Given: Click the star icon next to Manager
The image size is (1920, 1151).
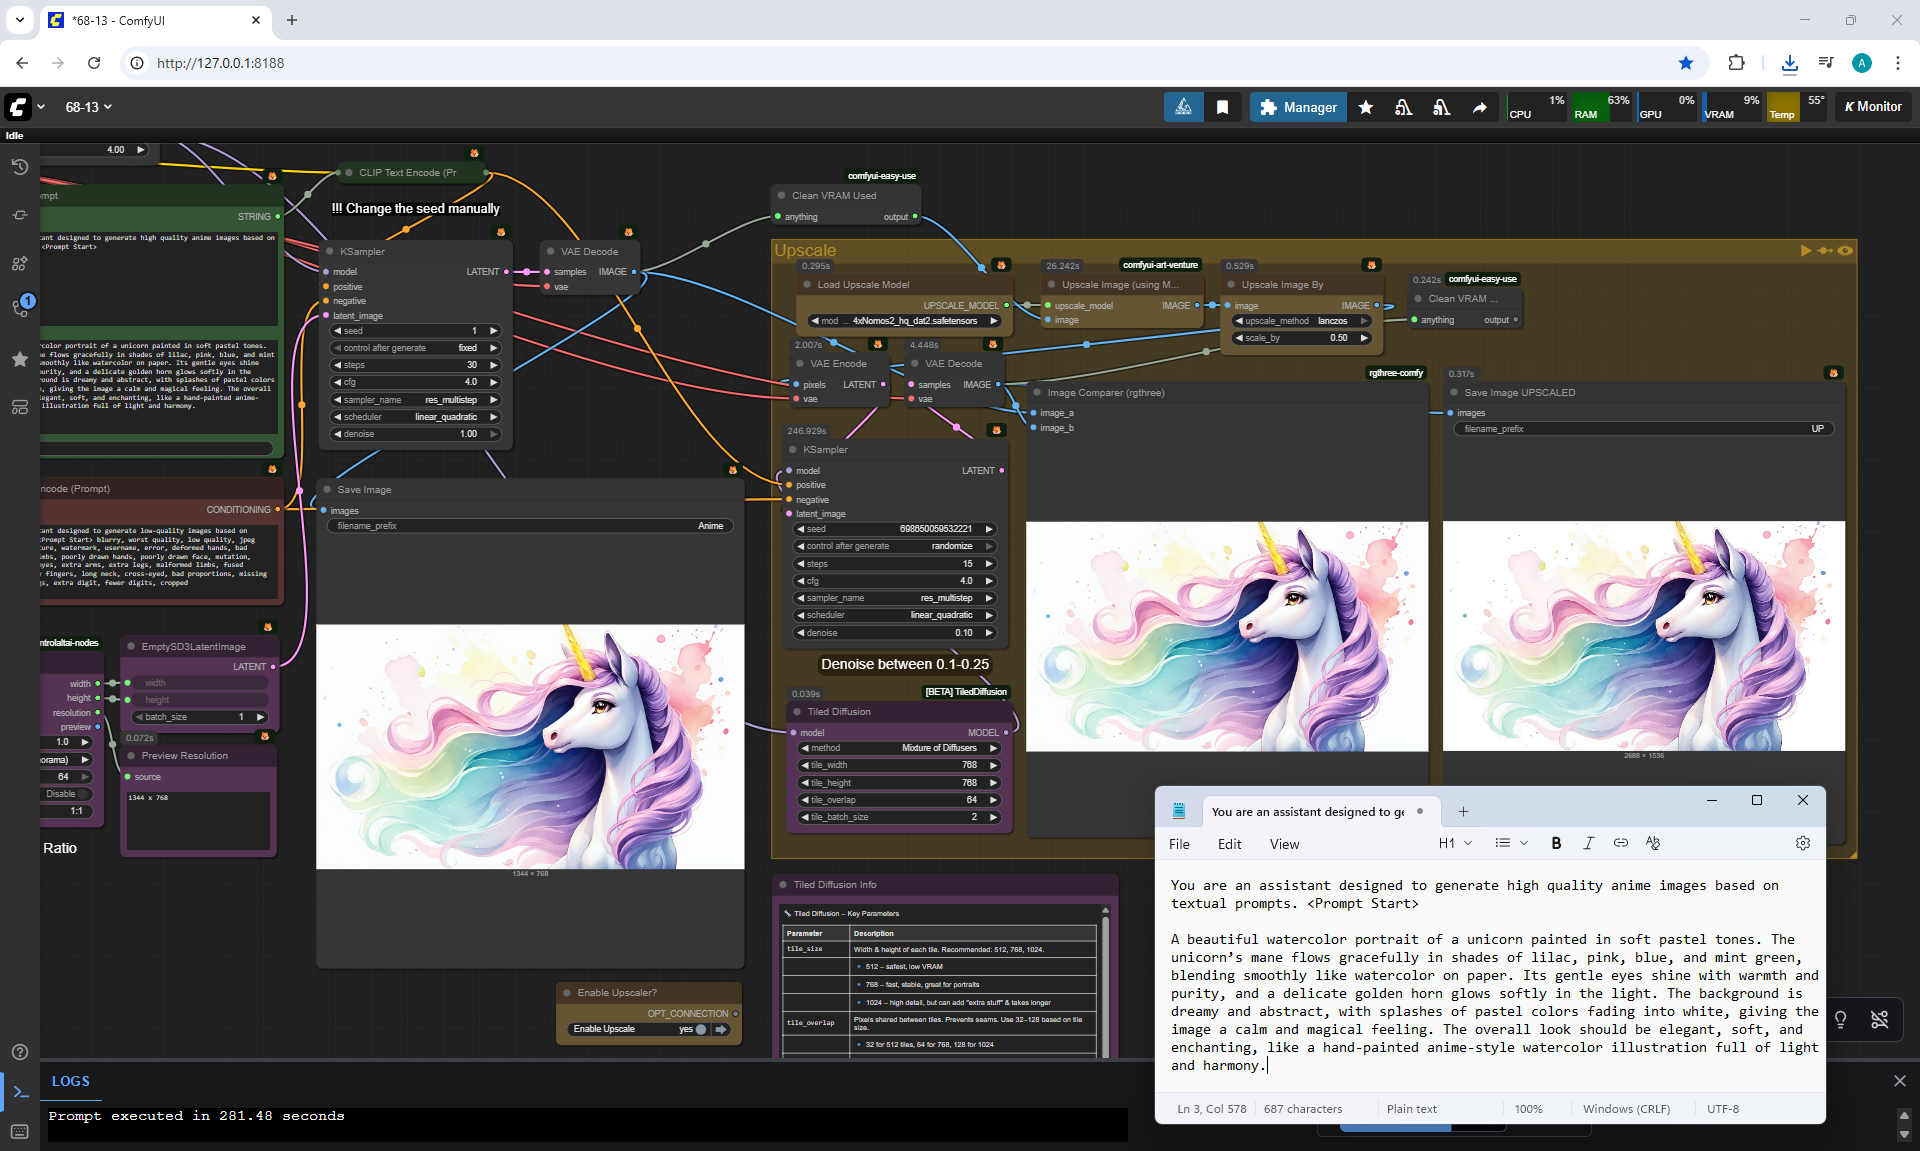Looking at the screenshot, I should click(1366, 107).
